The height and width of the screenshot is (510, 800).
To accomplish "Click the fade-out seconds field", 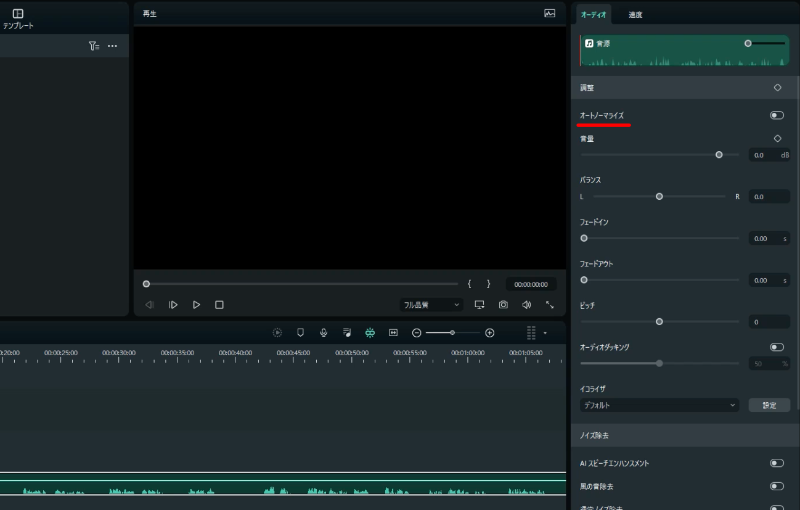I will 769,280.
